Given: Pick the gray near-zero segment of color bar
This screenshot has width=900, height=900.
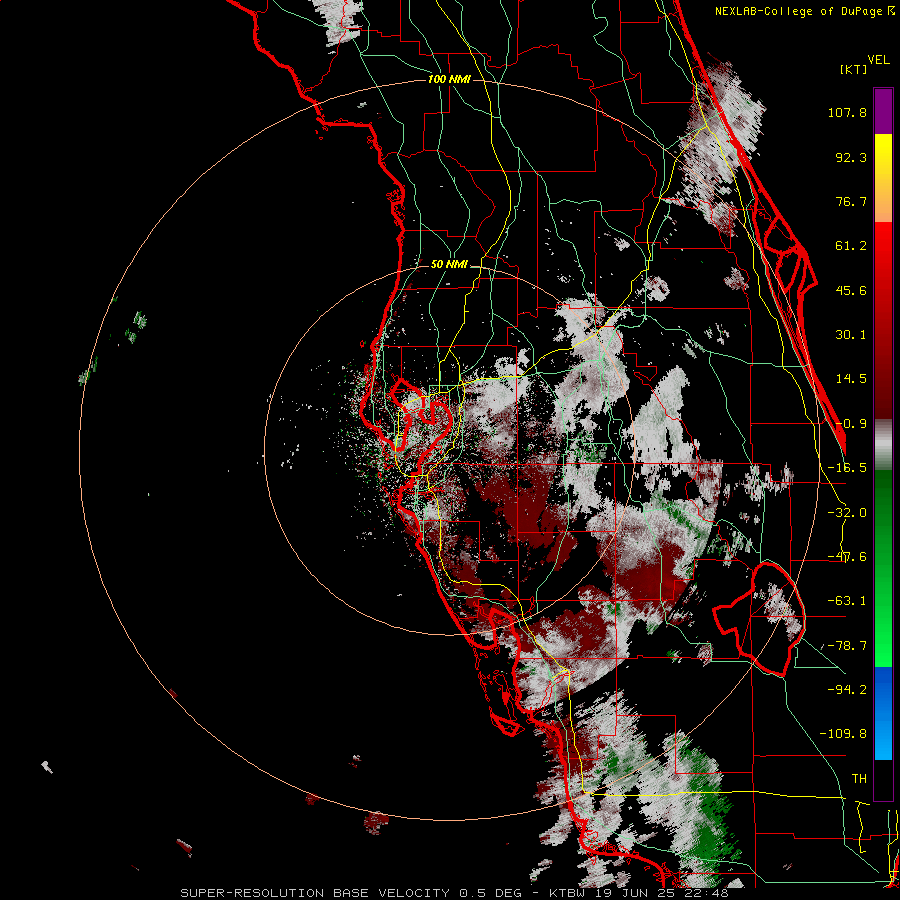Looking at the screenshot, I should tap(883, 445).
